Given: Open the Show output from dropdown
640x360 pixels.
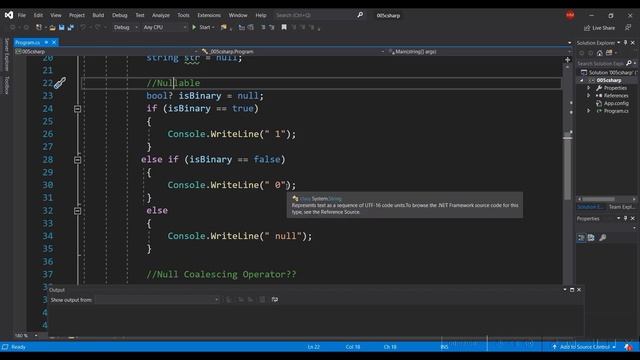Looking at the screenshot, I should [x=157, y=300].
